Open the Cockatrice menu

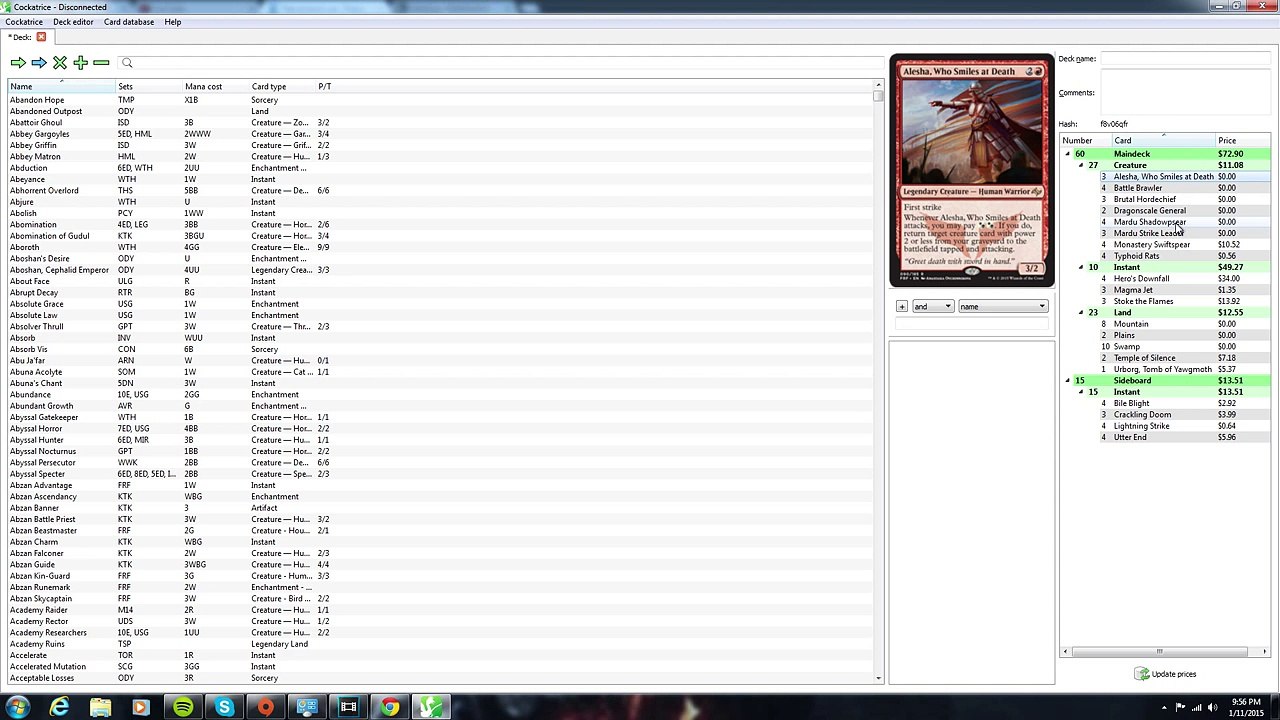point(24,22)
